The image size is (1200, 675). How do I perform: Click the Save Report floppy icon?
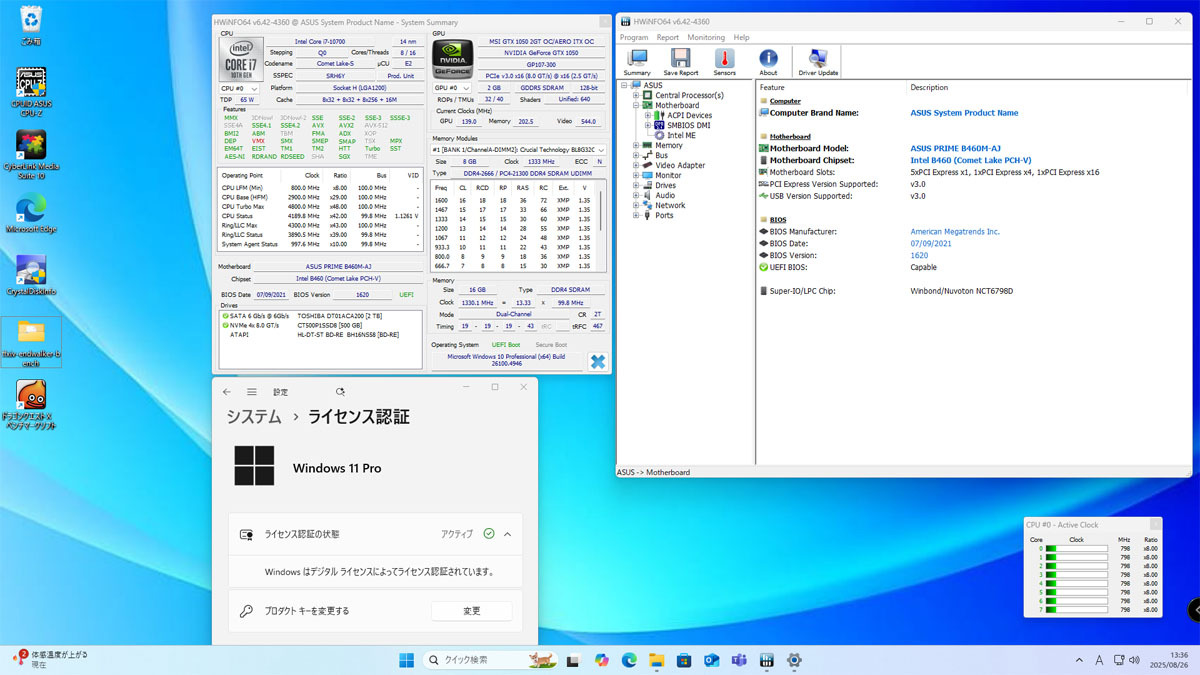[681, 62]
